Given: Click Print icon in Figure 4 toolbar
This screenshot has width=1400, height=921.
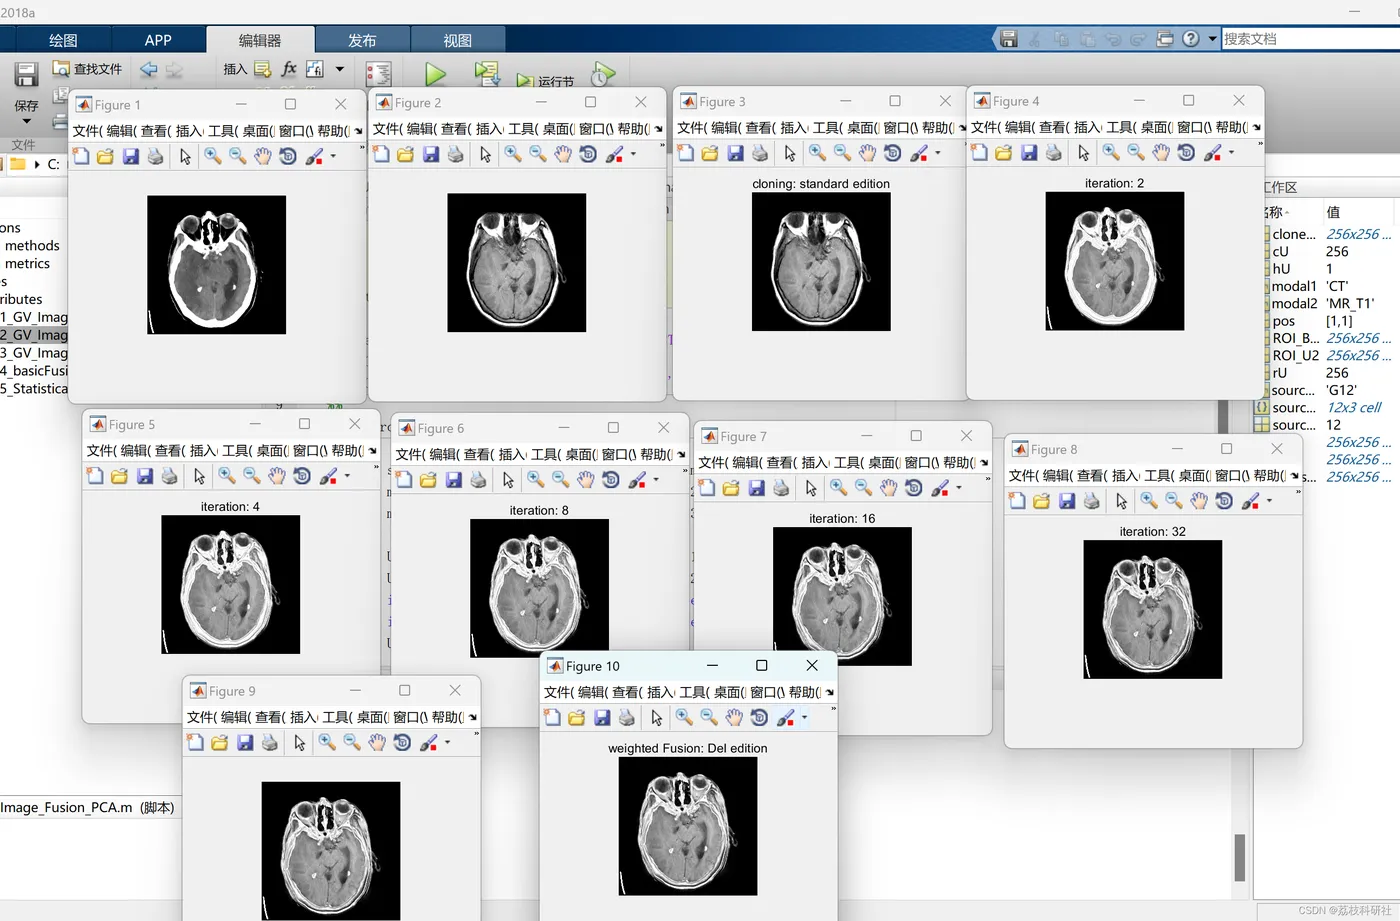Looking at the screenshot, I should coord(1054,152).
